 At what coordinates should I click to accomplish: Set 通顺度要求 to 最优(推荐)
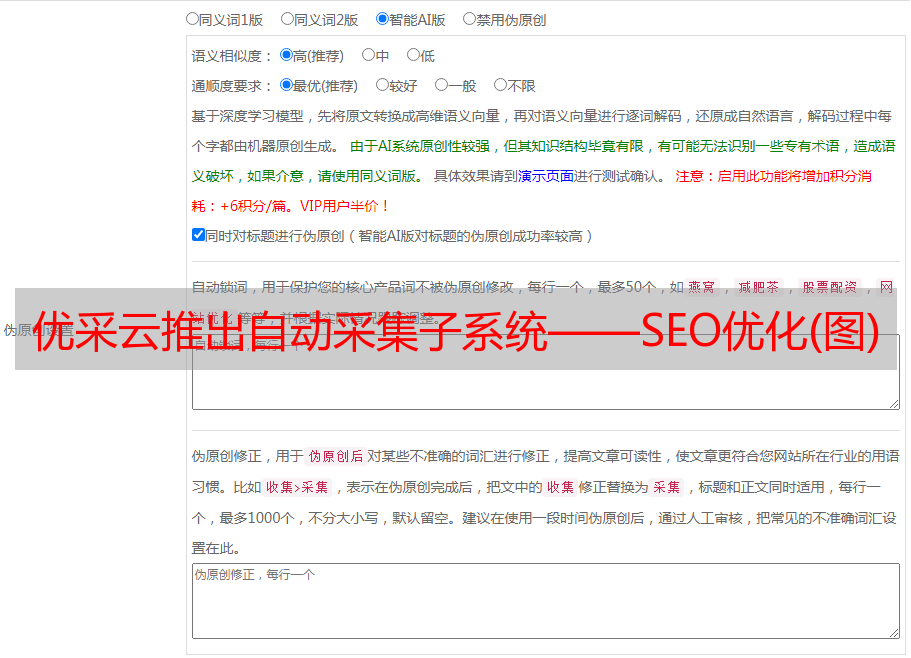click(x=286, y=85)
